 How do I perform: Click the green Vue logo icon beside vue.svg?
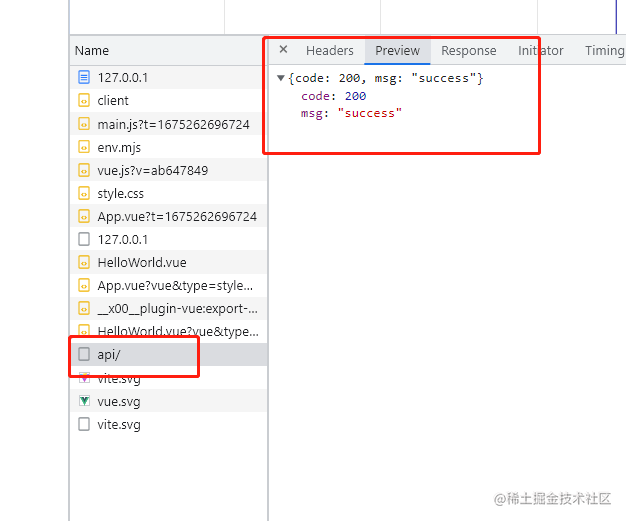tap(84, 401)
